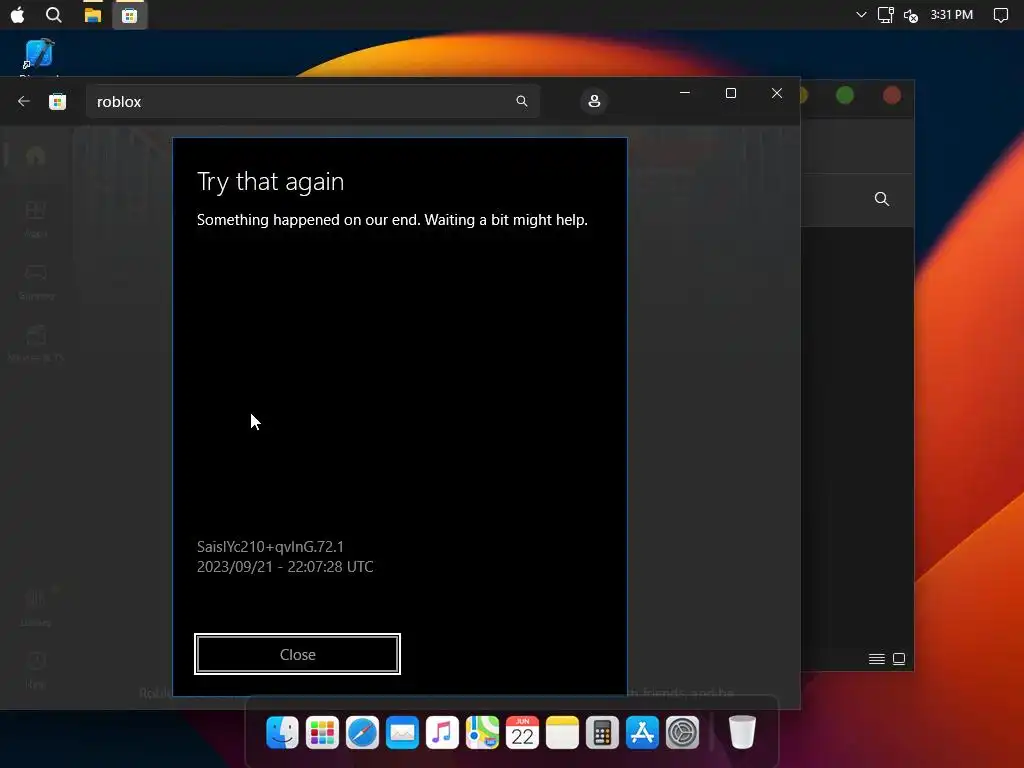Open App Store from the dock
The image size is (1024, 768).
pos(643,732)
